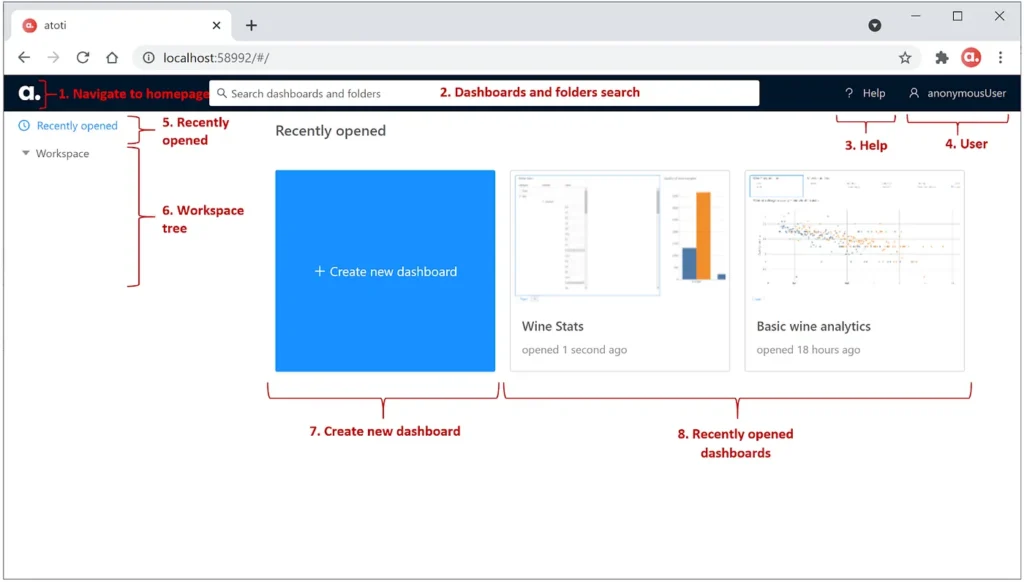Go back in browser history

pyautogui.click(x=24, y=57)
